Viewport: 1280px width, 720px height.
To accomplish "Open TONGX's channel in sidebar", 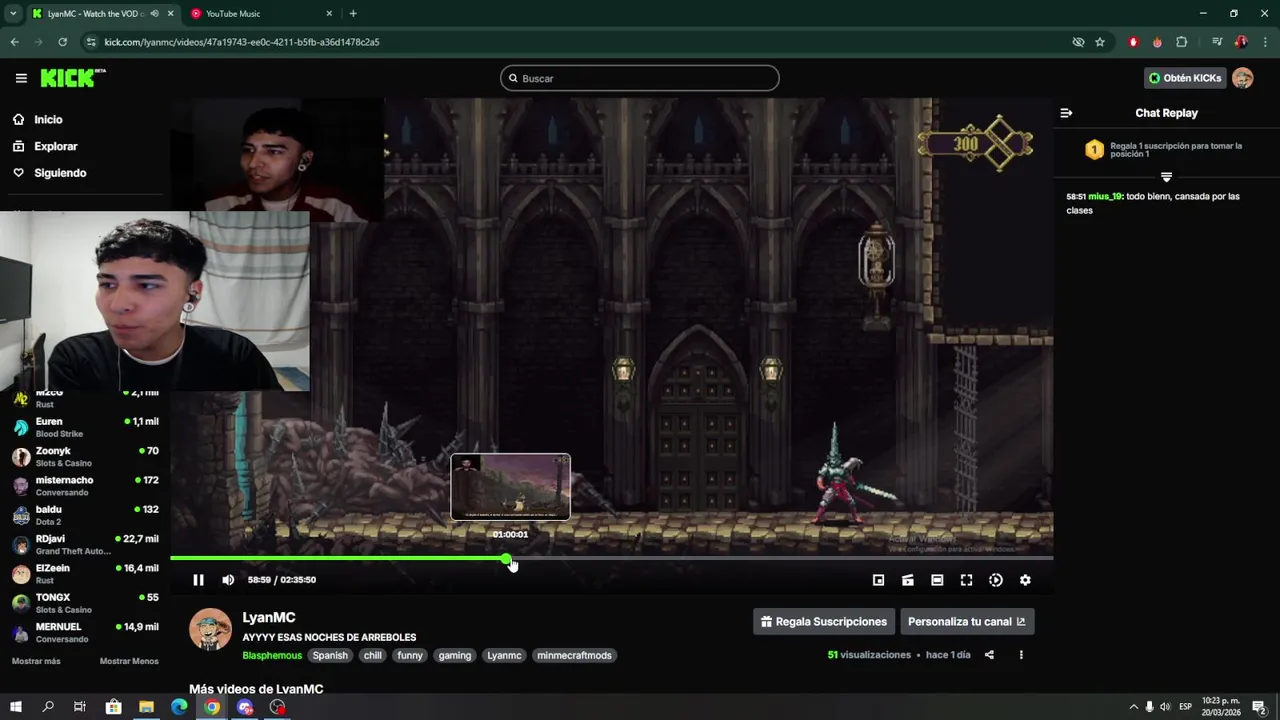I will tap(85, 603).
